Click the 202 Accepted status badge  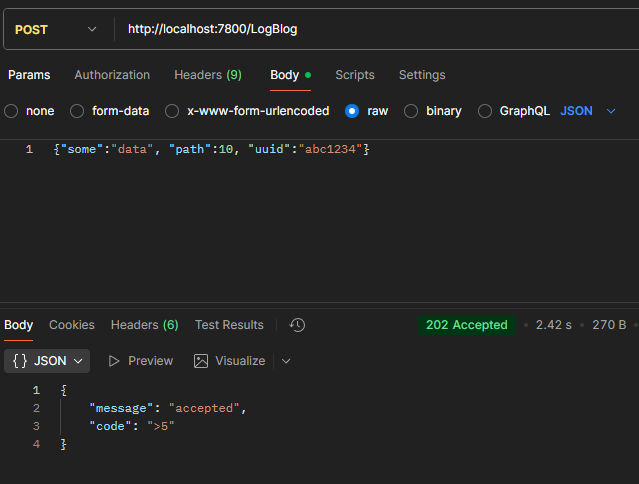point(467,325)
